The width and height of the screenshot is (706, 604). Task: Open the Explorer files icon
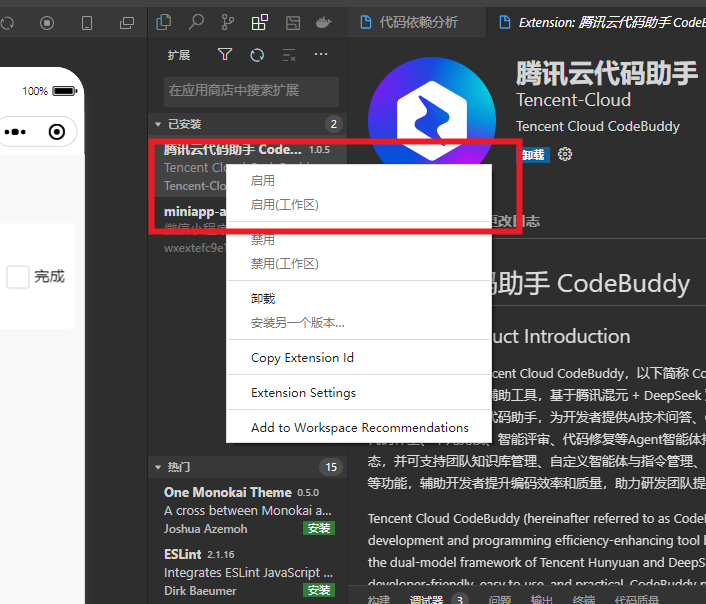pos(163,22)
